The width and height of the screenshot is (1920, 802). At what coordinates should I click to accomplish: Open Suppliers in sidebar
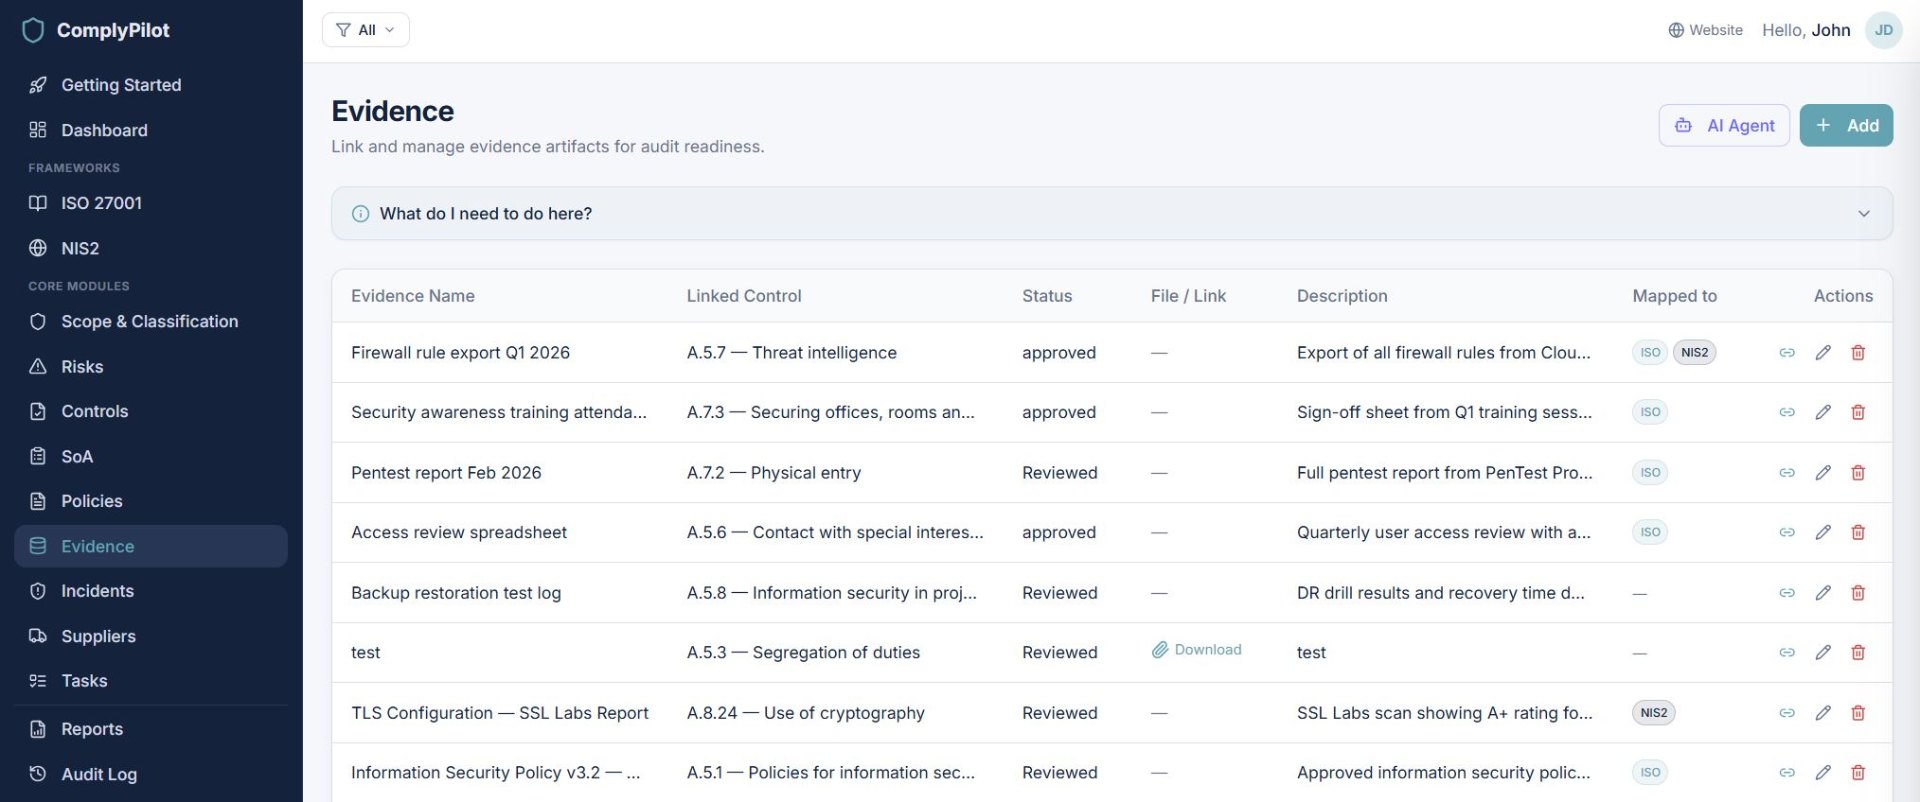pos(150,636)
